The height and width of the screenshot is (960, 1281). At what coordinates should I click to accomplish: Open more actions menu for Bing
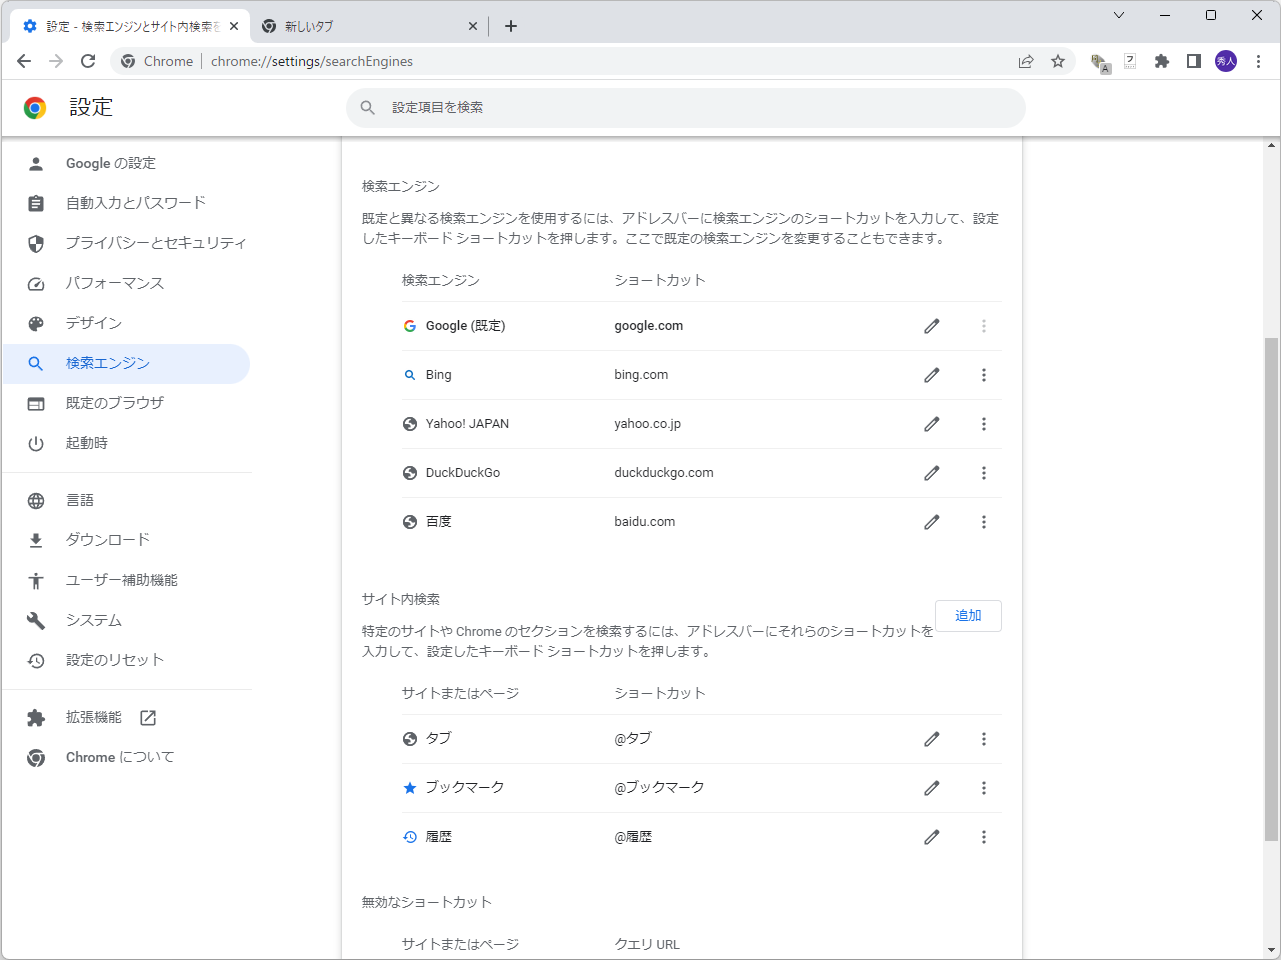[984, 374]
